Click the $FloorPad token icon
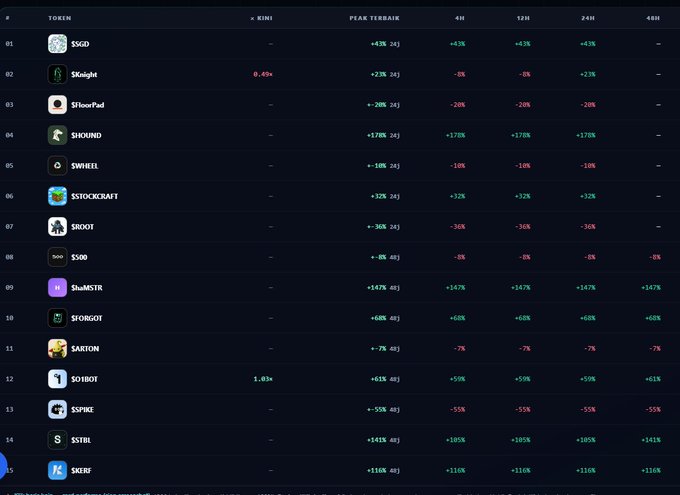The image size is (680, 495). tap(57, 105)
